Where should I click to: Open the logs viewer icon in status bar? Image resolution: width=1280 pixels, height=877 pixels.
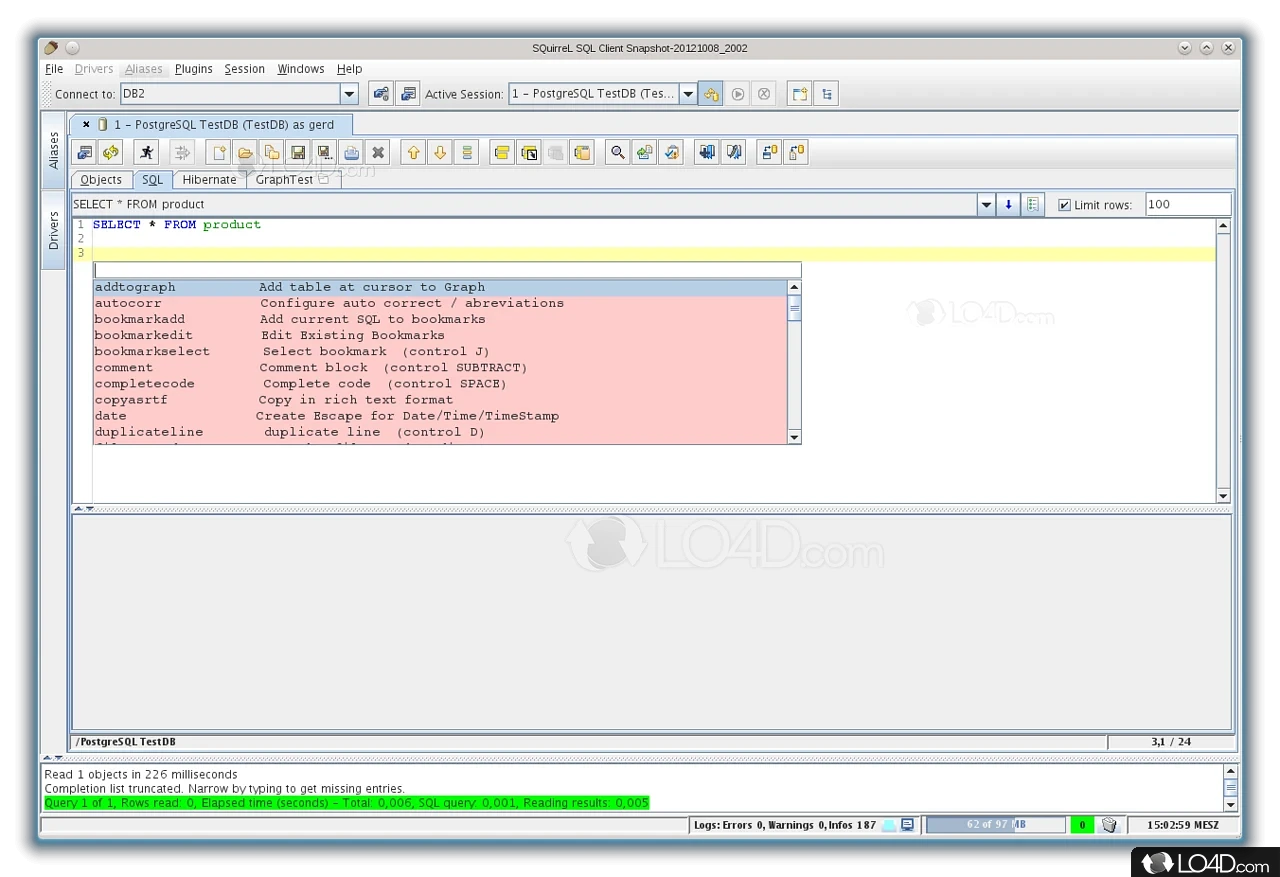click(x=907, y=825)
